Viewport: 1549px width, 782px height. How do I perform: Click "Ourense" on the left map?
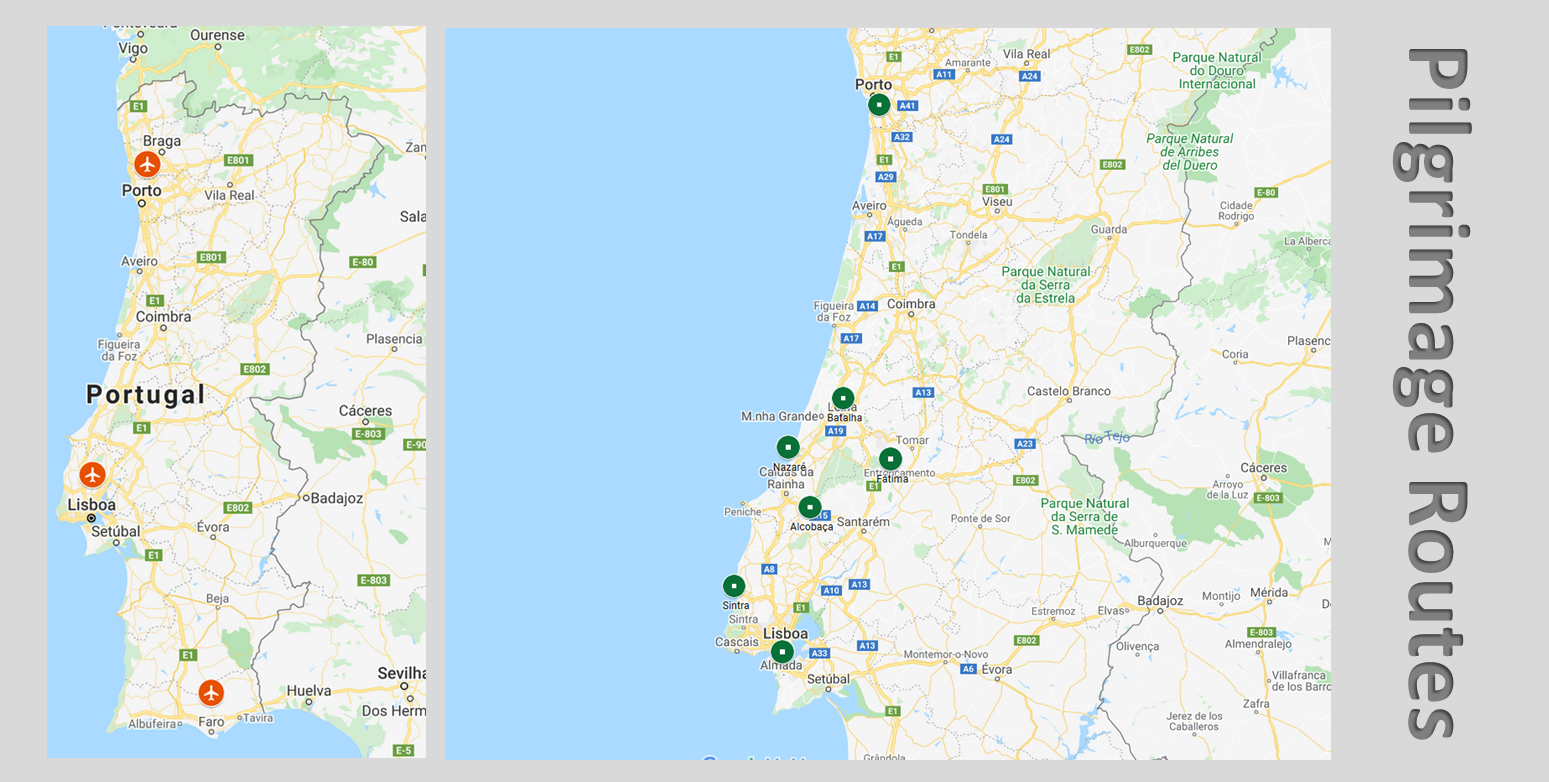[217, 35]
